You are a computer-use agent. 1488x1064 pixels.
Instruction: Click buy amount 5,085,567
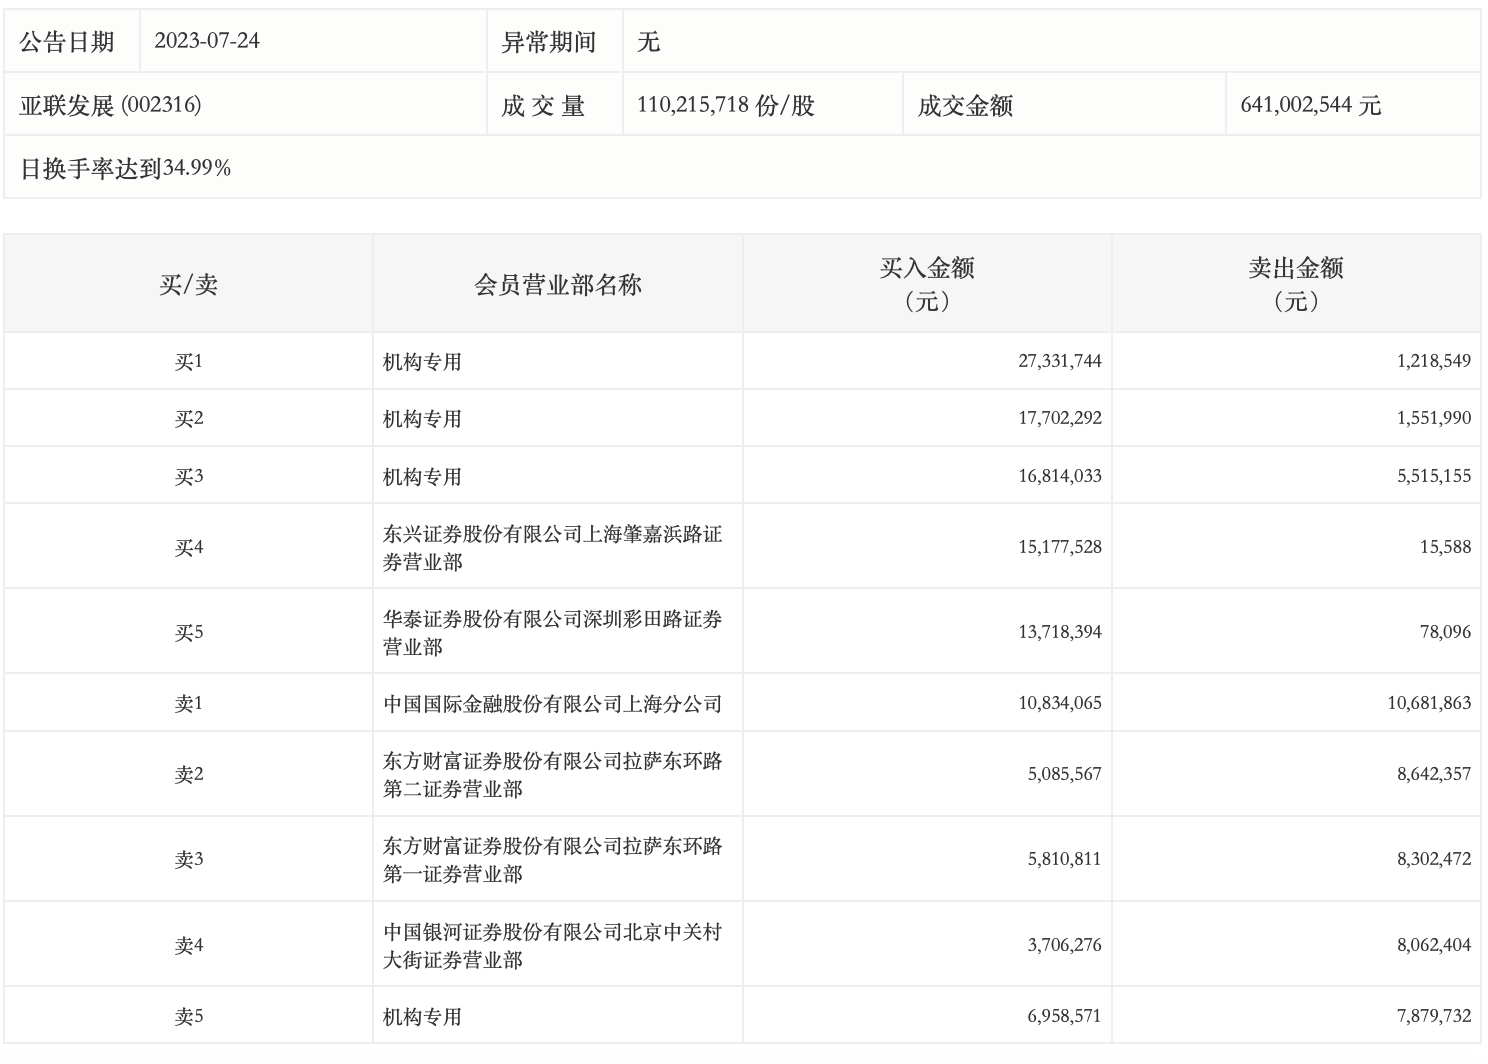(x=1064, y=774)
